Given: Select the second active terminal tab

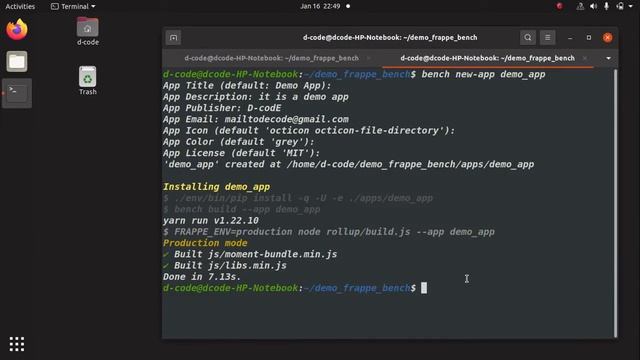Looking at the screenshot, I should (487, 58).
